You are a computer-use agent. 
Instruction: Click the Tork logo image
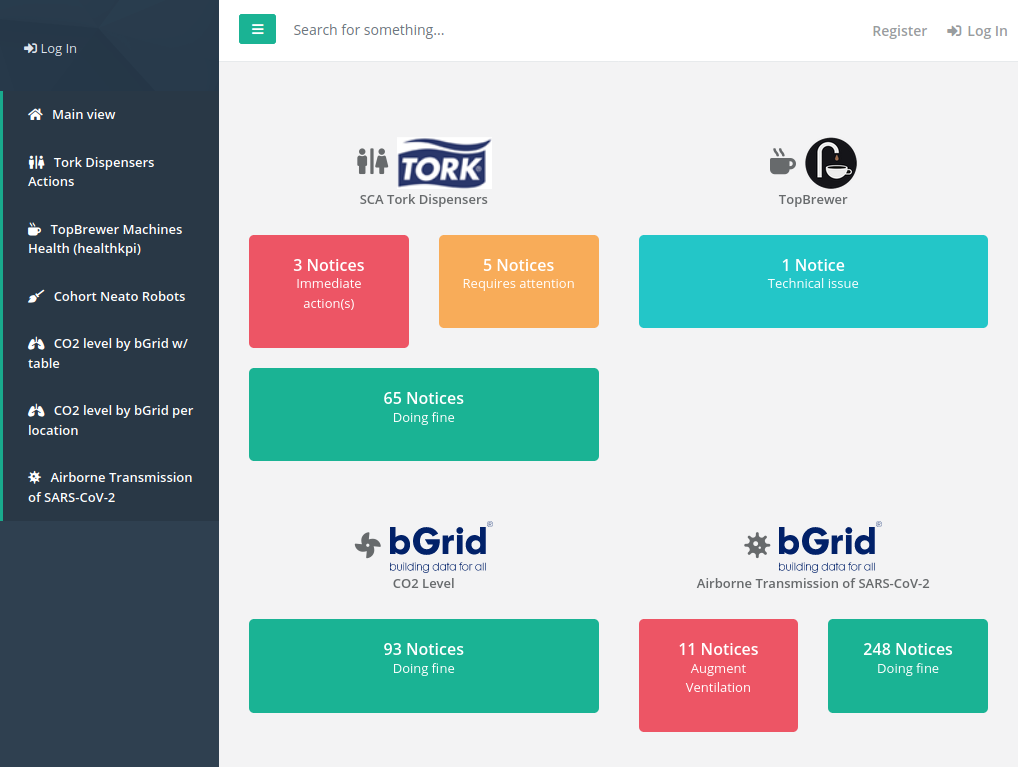[x=444, y=163]
